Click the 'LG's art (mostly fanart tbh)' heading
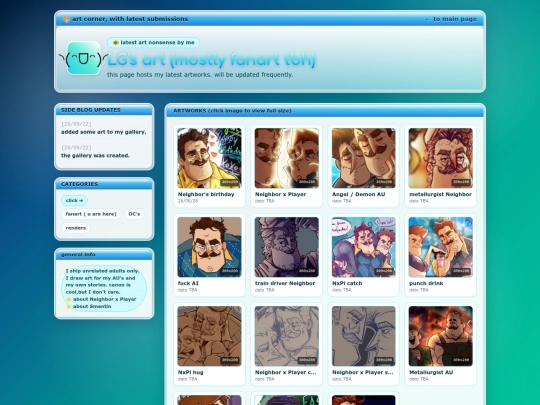Viewport: 540px width, 405px height. click(211, 60)
